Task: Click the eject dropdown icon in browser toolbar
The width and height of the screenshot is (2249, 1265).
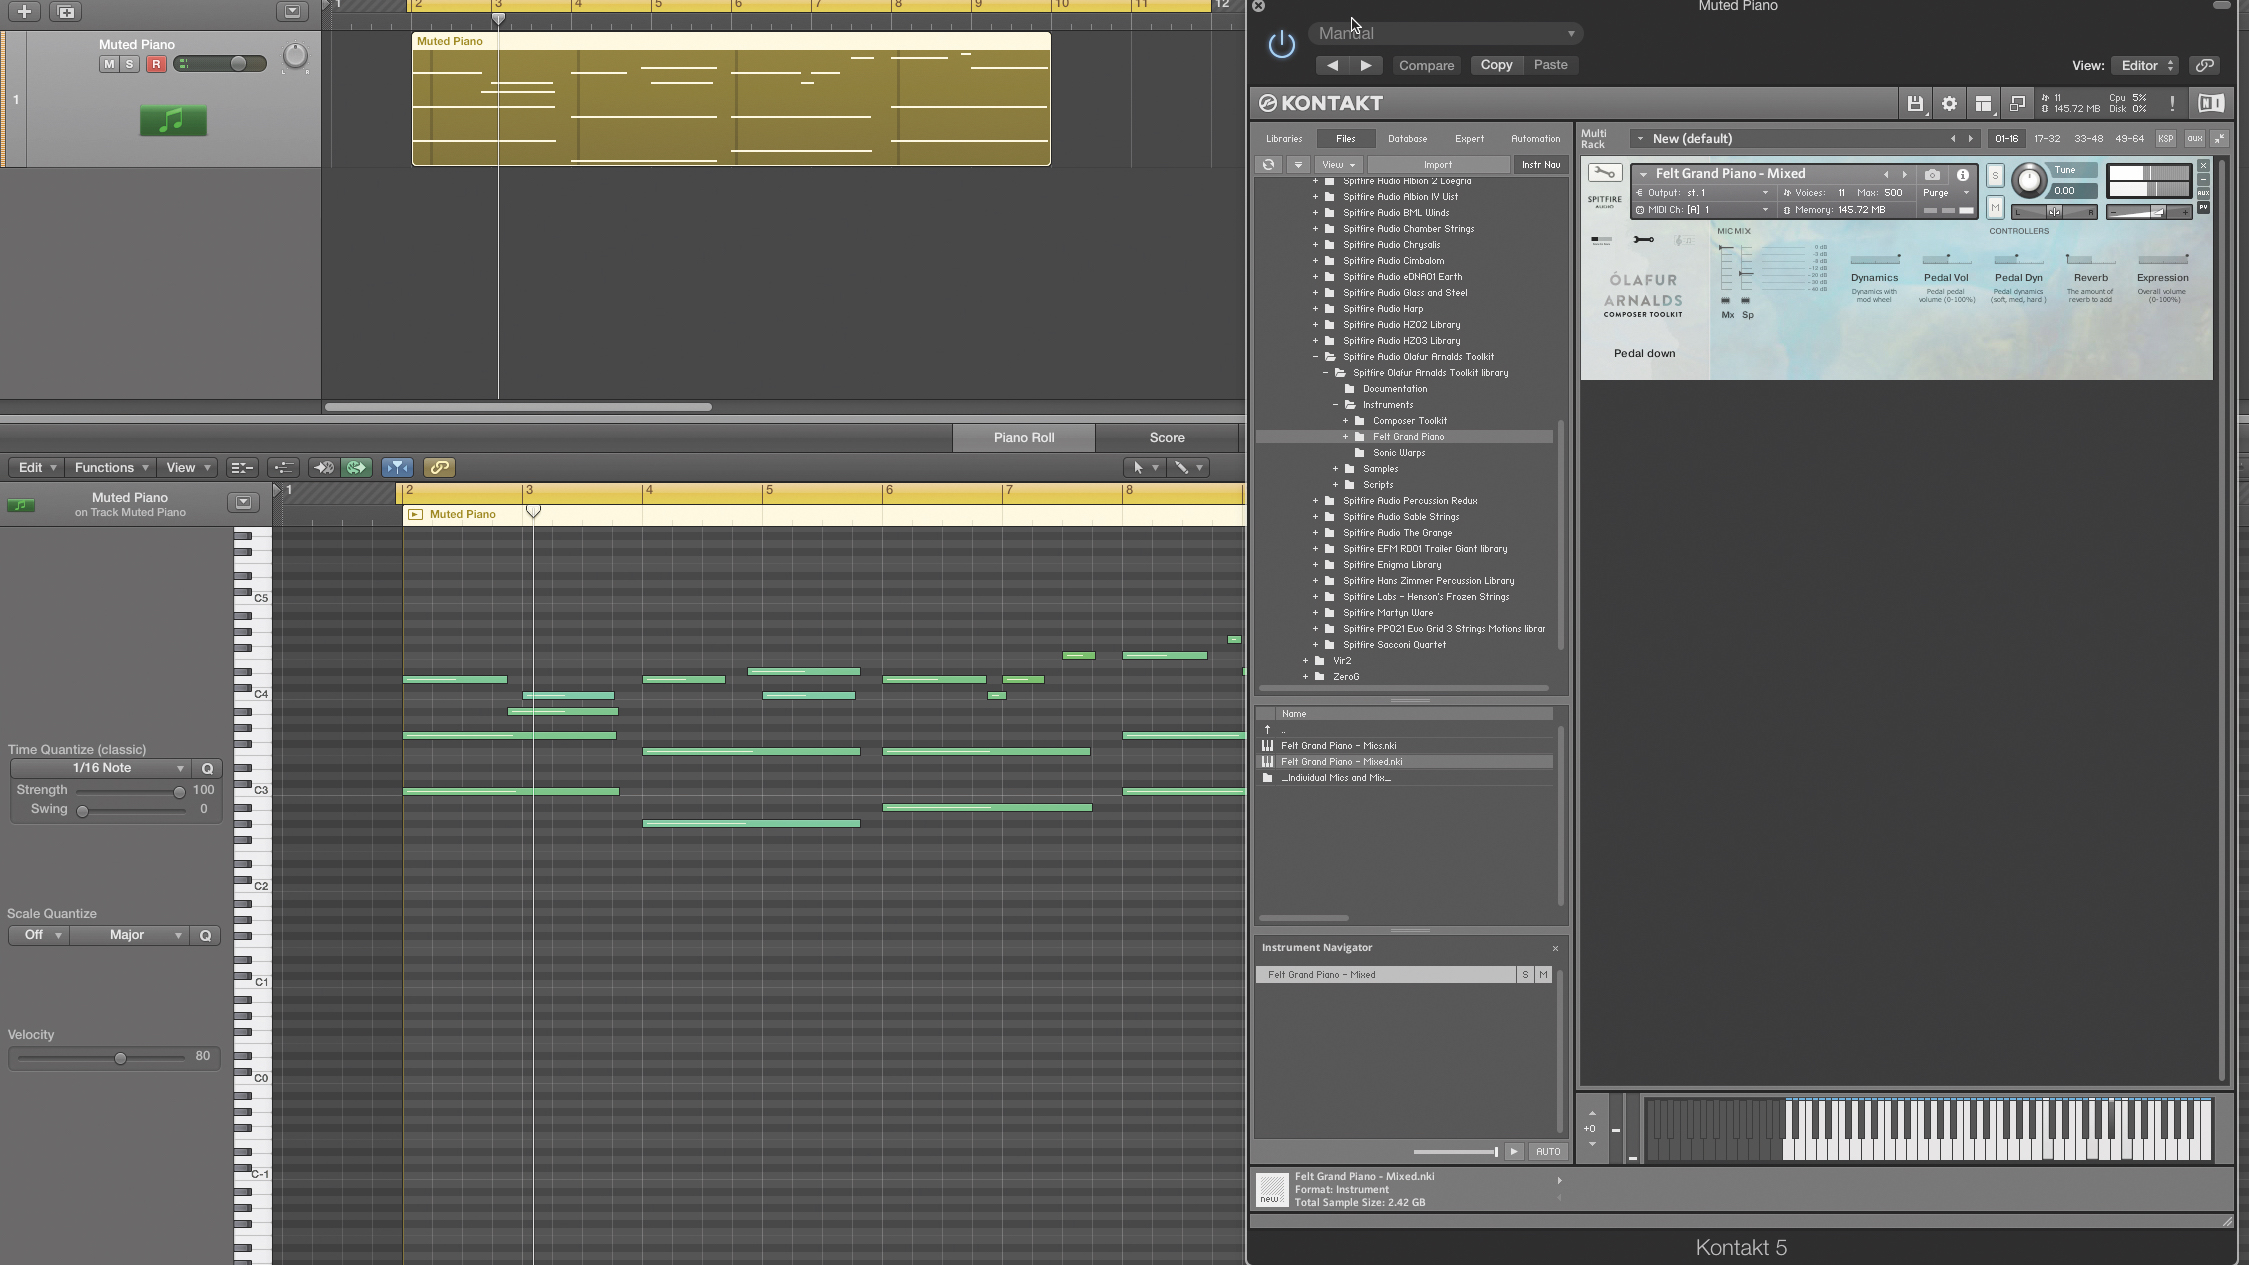Action: tap(1298, 164)
